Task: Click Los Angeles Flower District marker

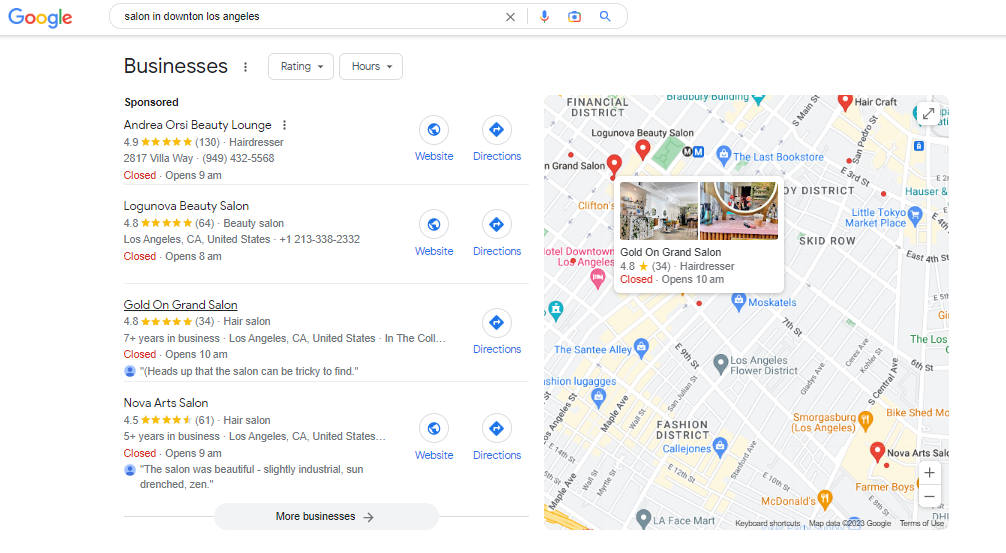Action: (720, 364)
